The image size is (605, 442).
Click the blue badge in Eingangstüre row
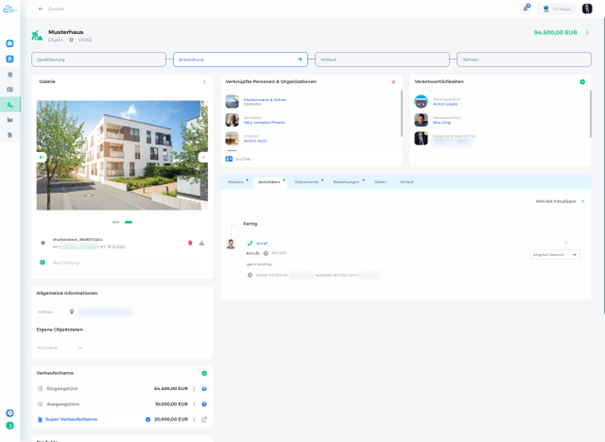(204, 388)
